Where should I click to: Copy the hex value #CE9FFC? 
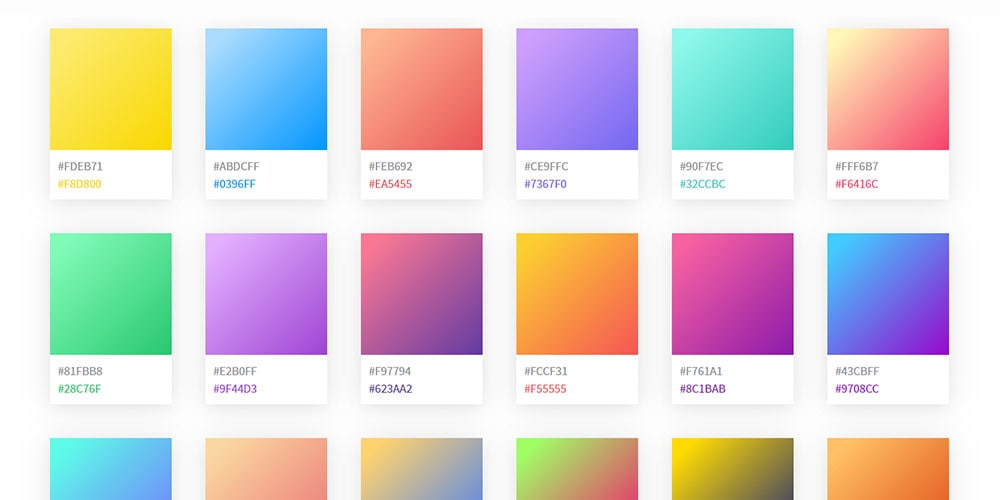tap(547, 166)
